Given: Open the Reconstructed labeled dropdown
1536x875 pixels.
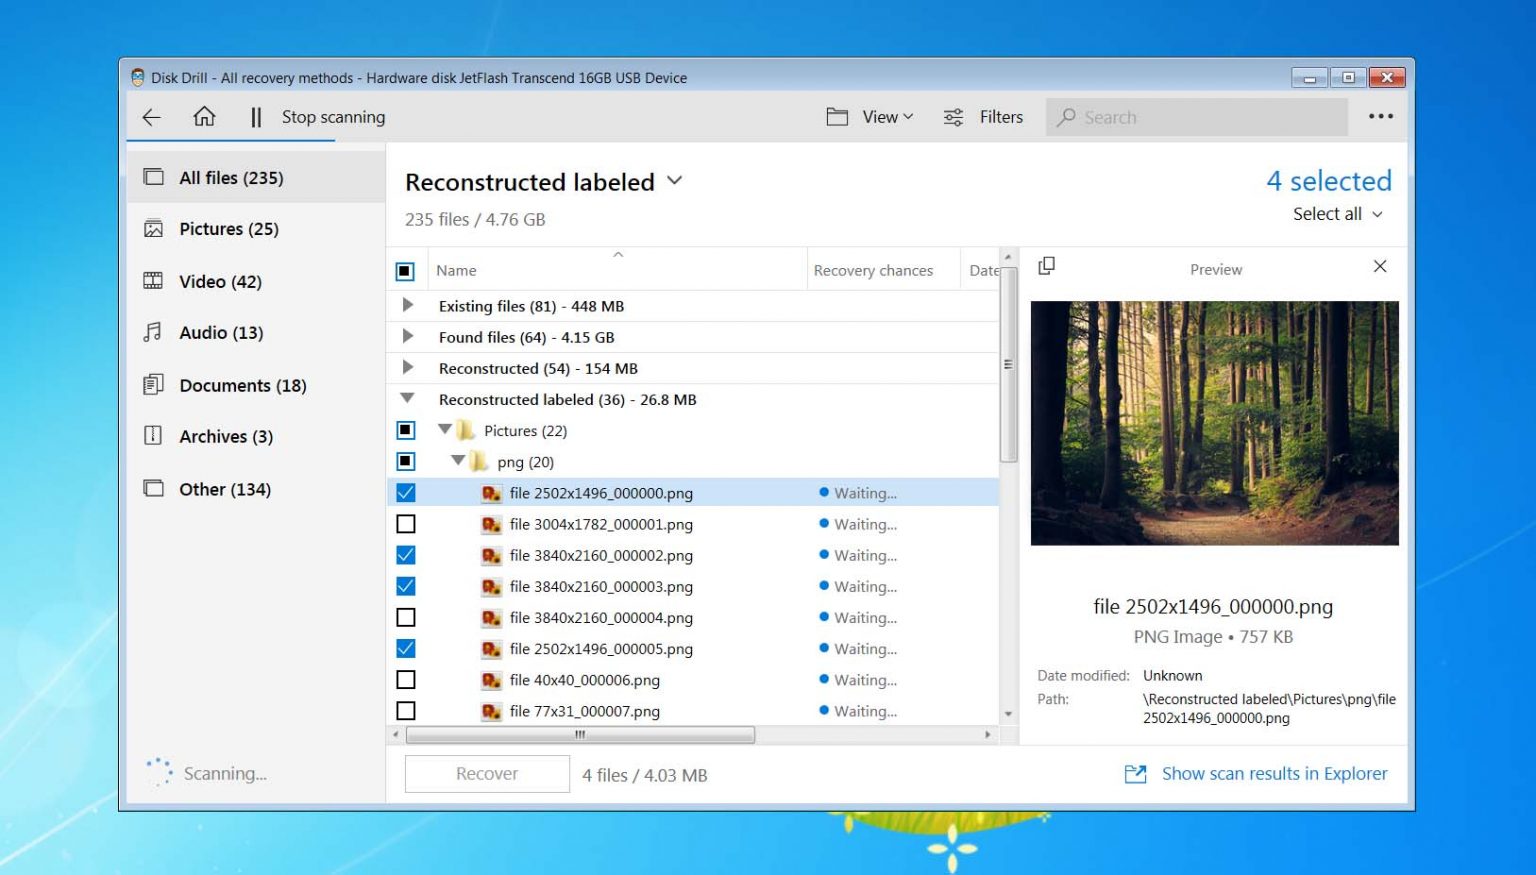Looking at the screenshot, I should click(x=674, y=181).
